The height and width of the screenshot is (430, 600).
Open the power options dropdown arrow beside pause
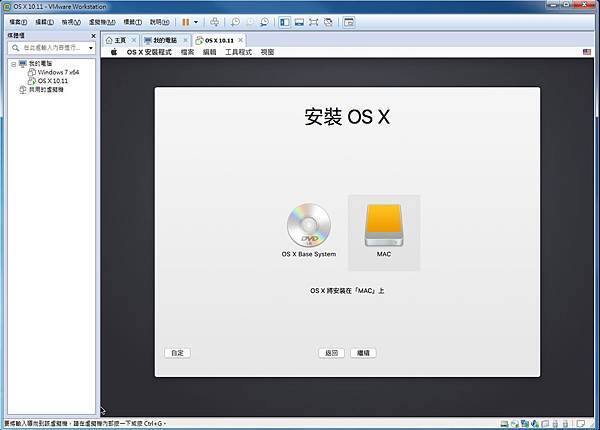[x=196, y=22]
